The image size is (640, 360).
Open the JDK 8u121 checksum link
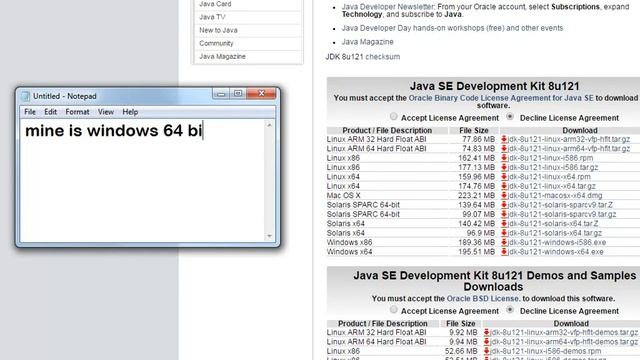click(382, 57)
